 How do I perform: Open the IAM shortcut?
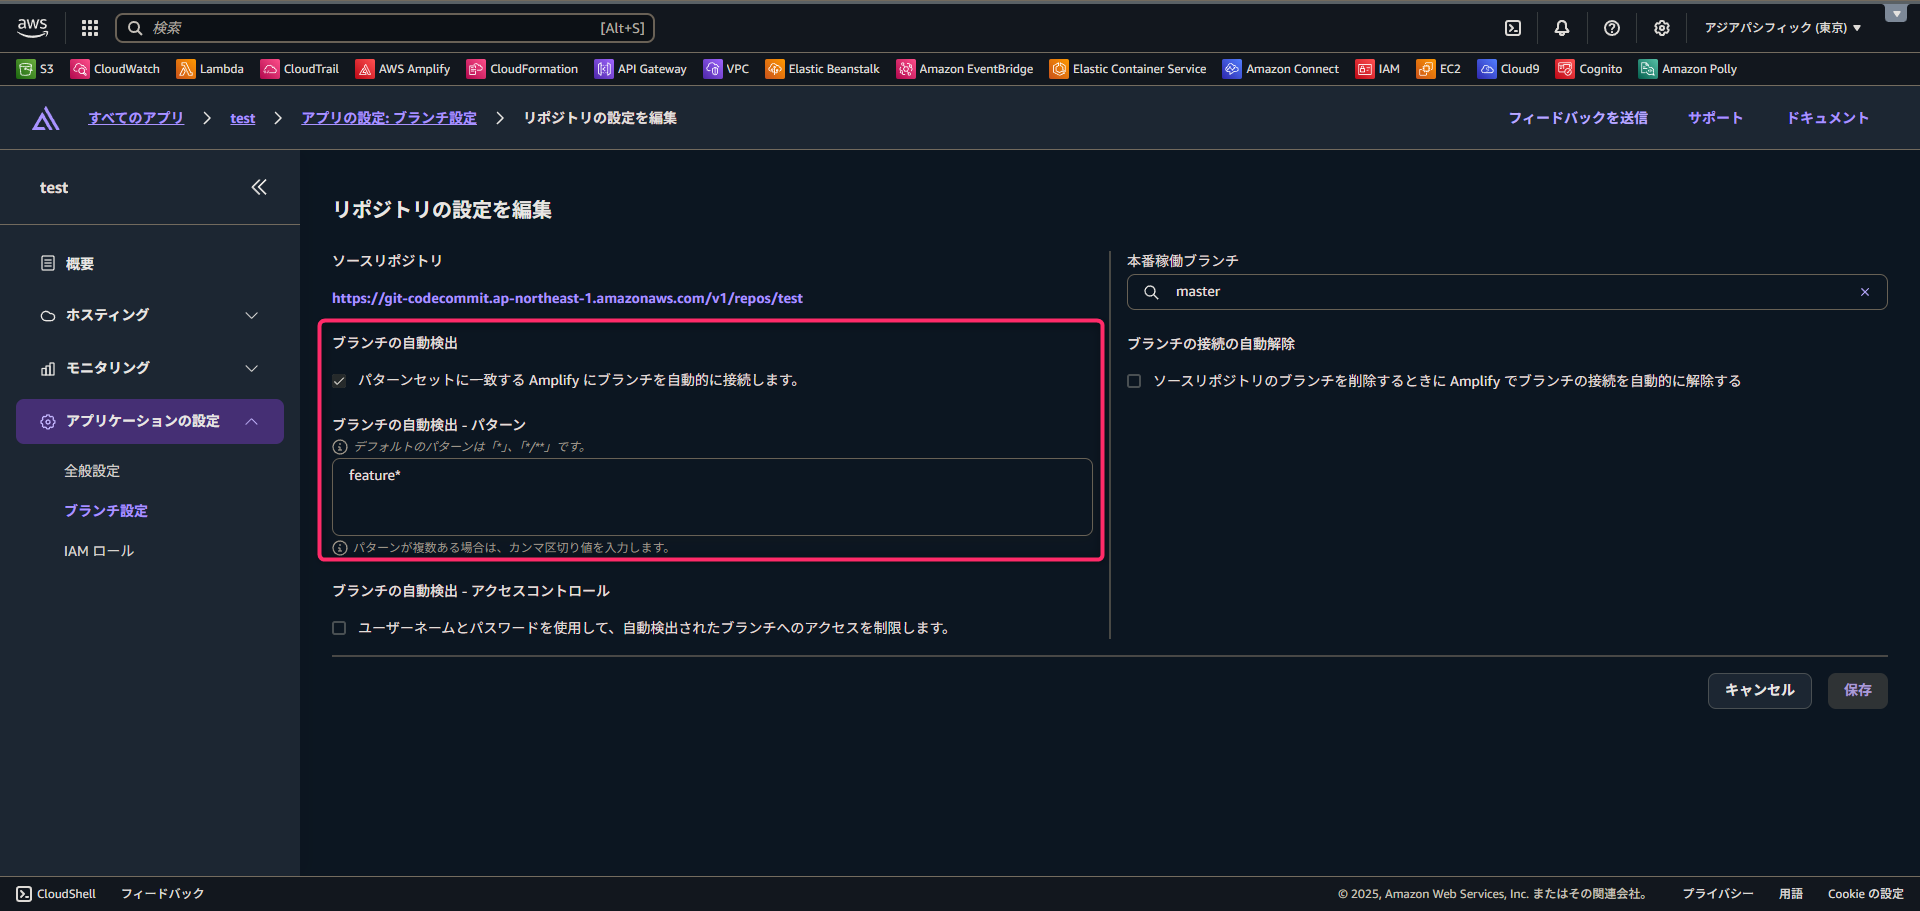click(x=1378, y=69)
